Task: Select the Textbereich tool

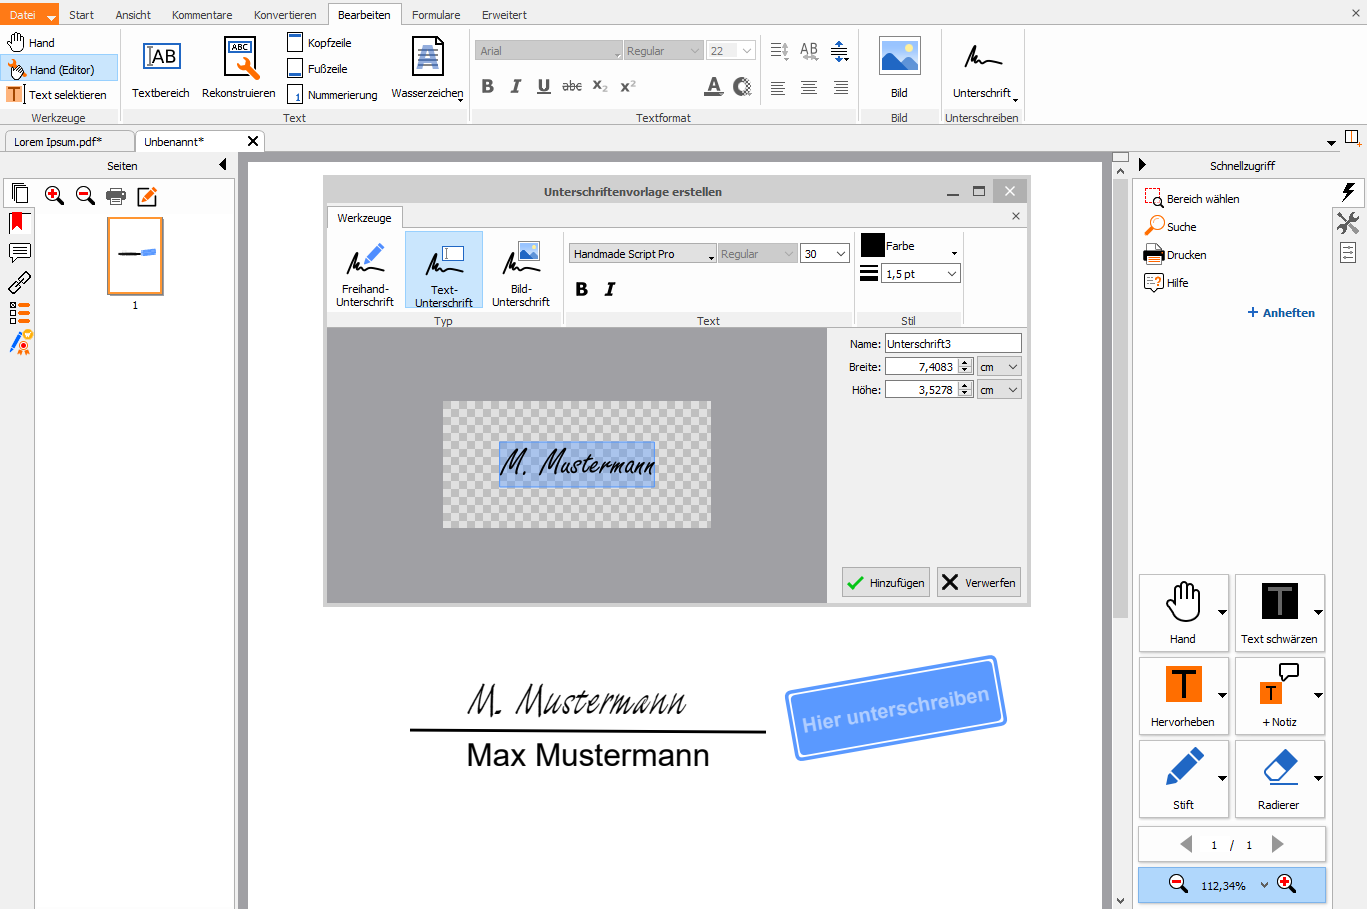Action: pos(161,68)
